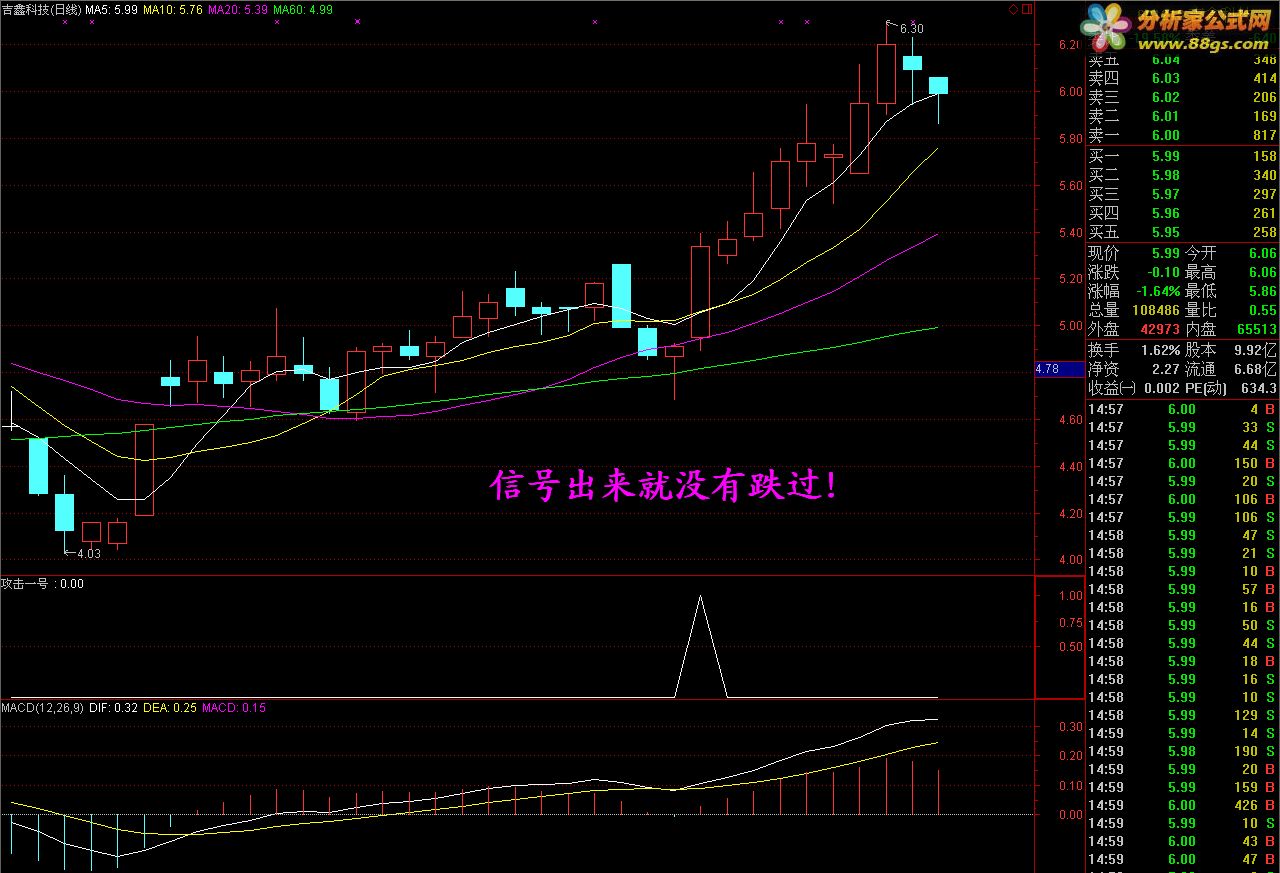Click the 0.30 axis label in MACD panel

[x=1069, y=726]
